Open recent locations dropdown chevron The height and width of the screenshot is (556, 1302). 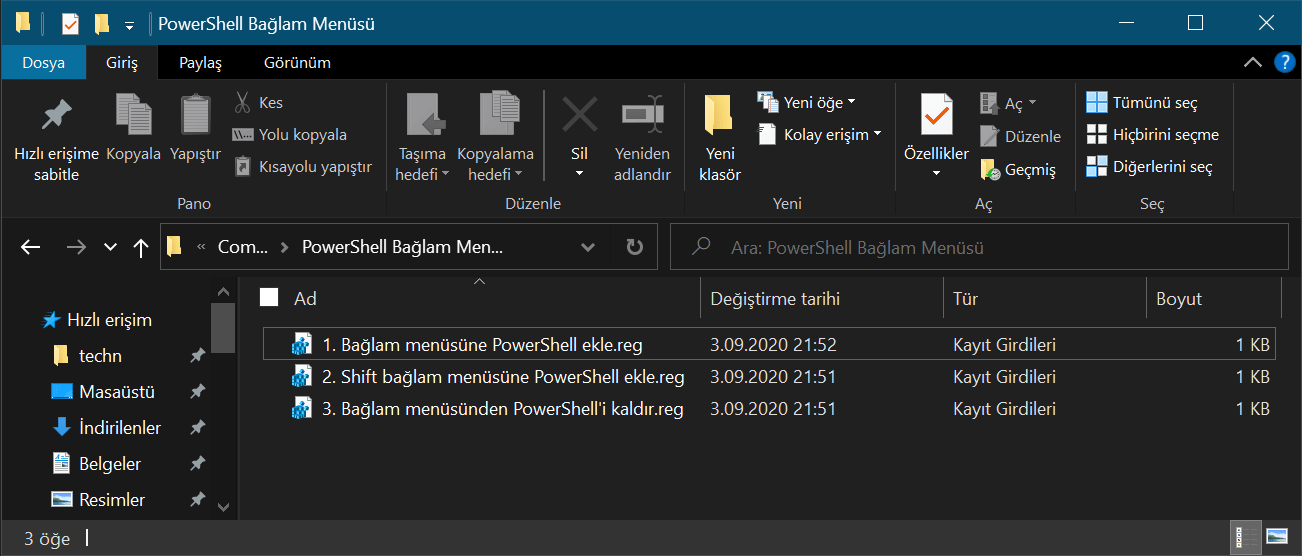pos(110,247)
